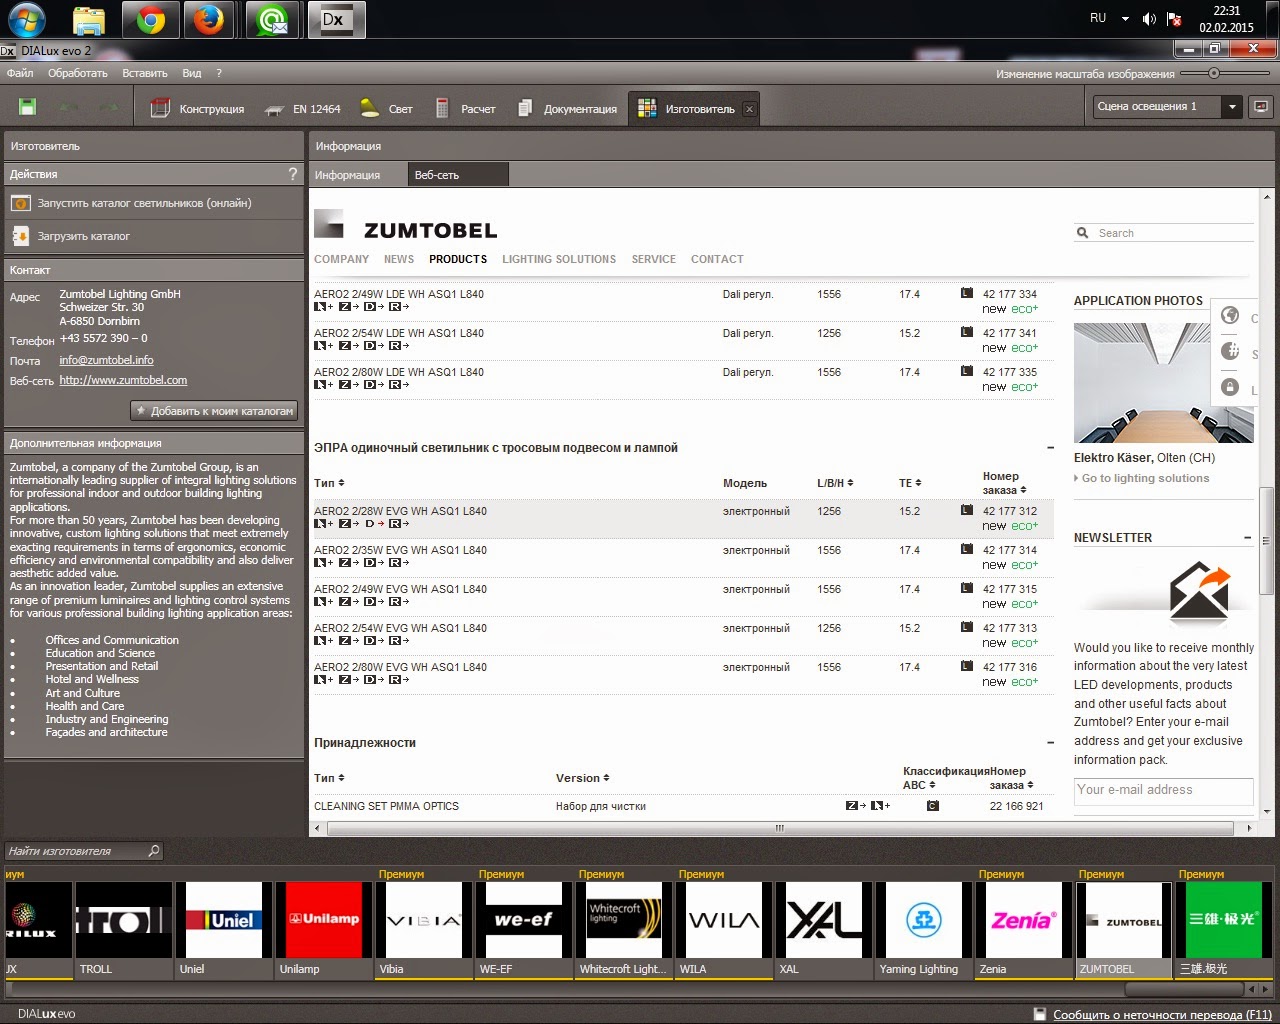Collapse the NEWSLETTER panel
Screen dimensions: 1280x1024
pos(1248,538)
